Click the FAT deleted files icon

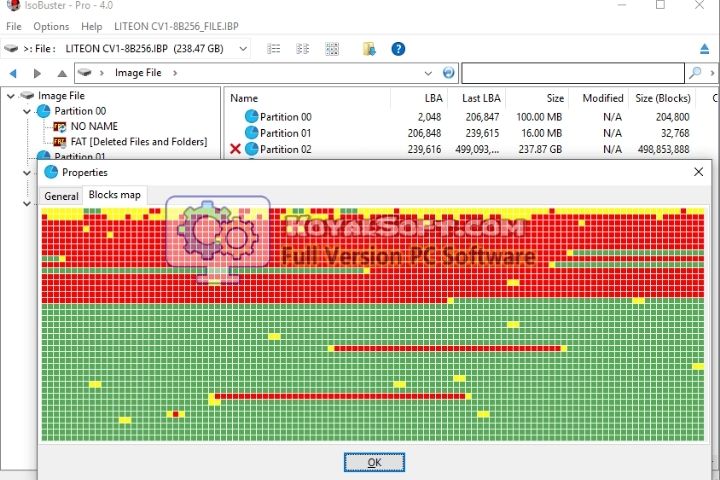60,142
